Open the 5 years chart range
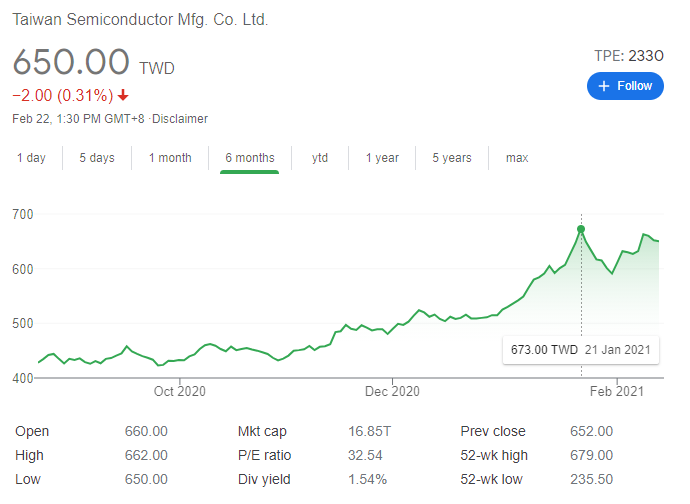Viewport: 690px width, 504px height. coord(452,158)
